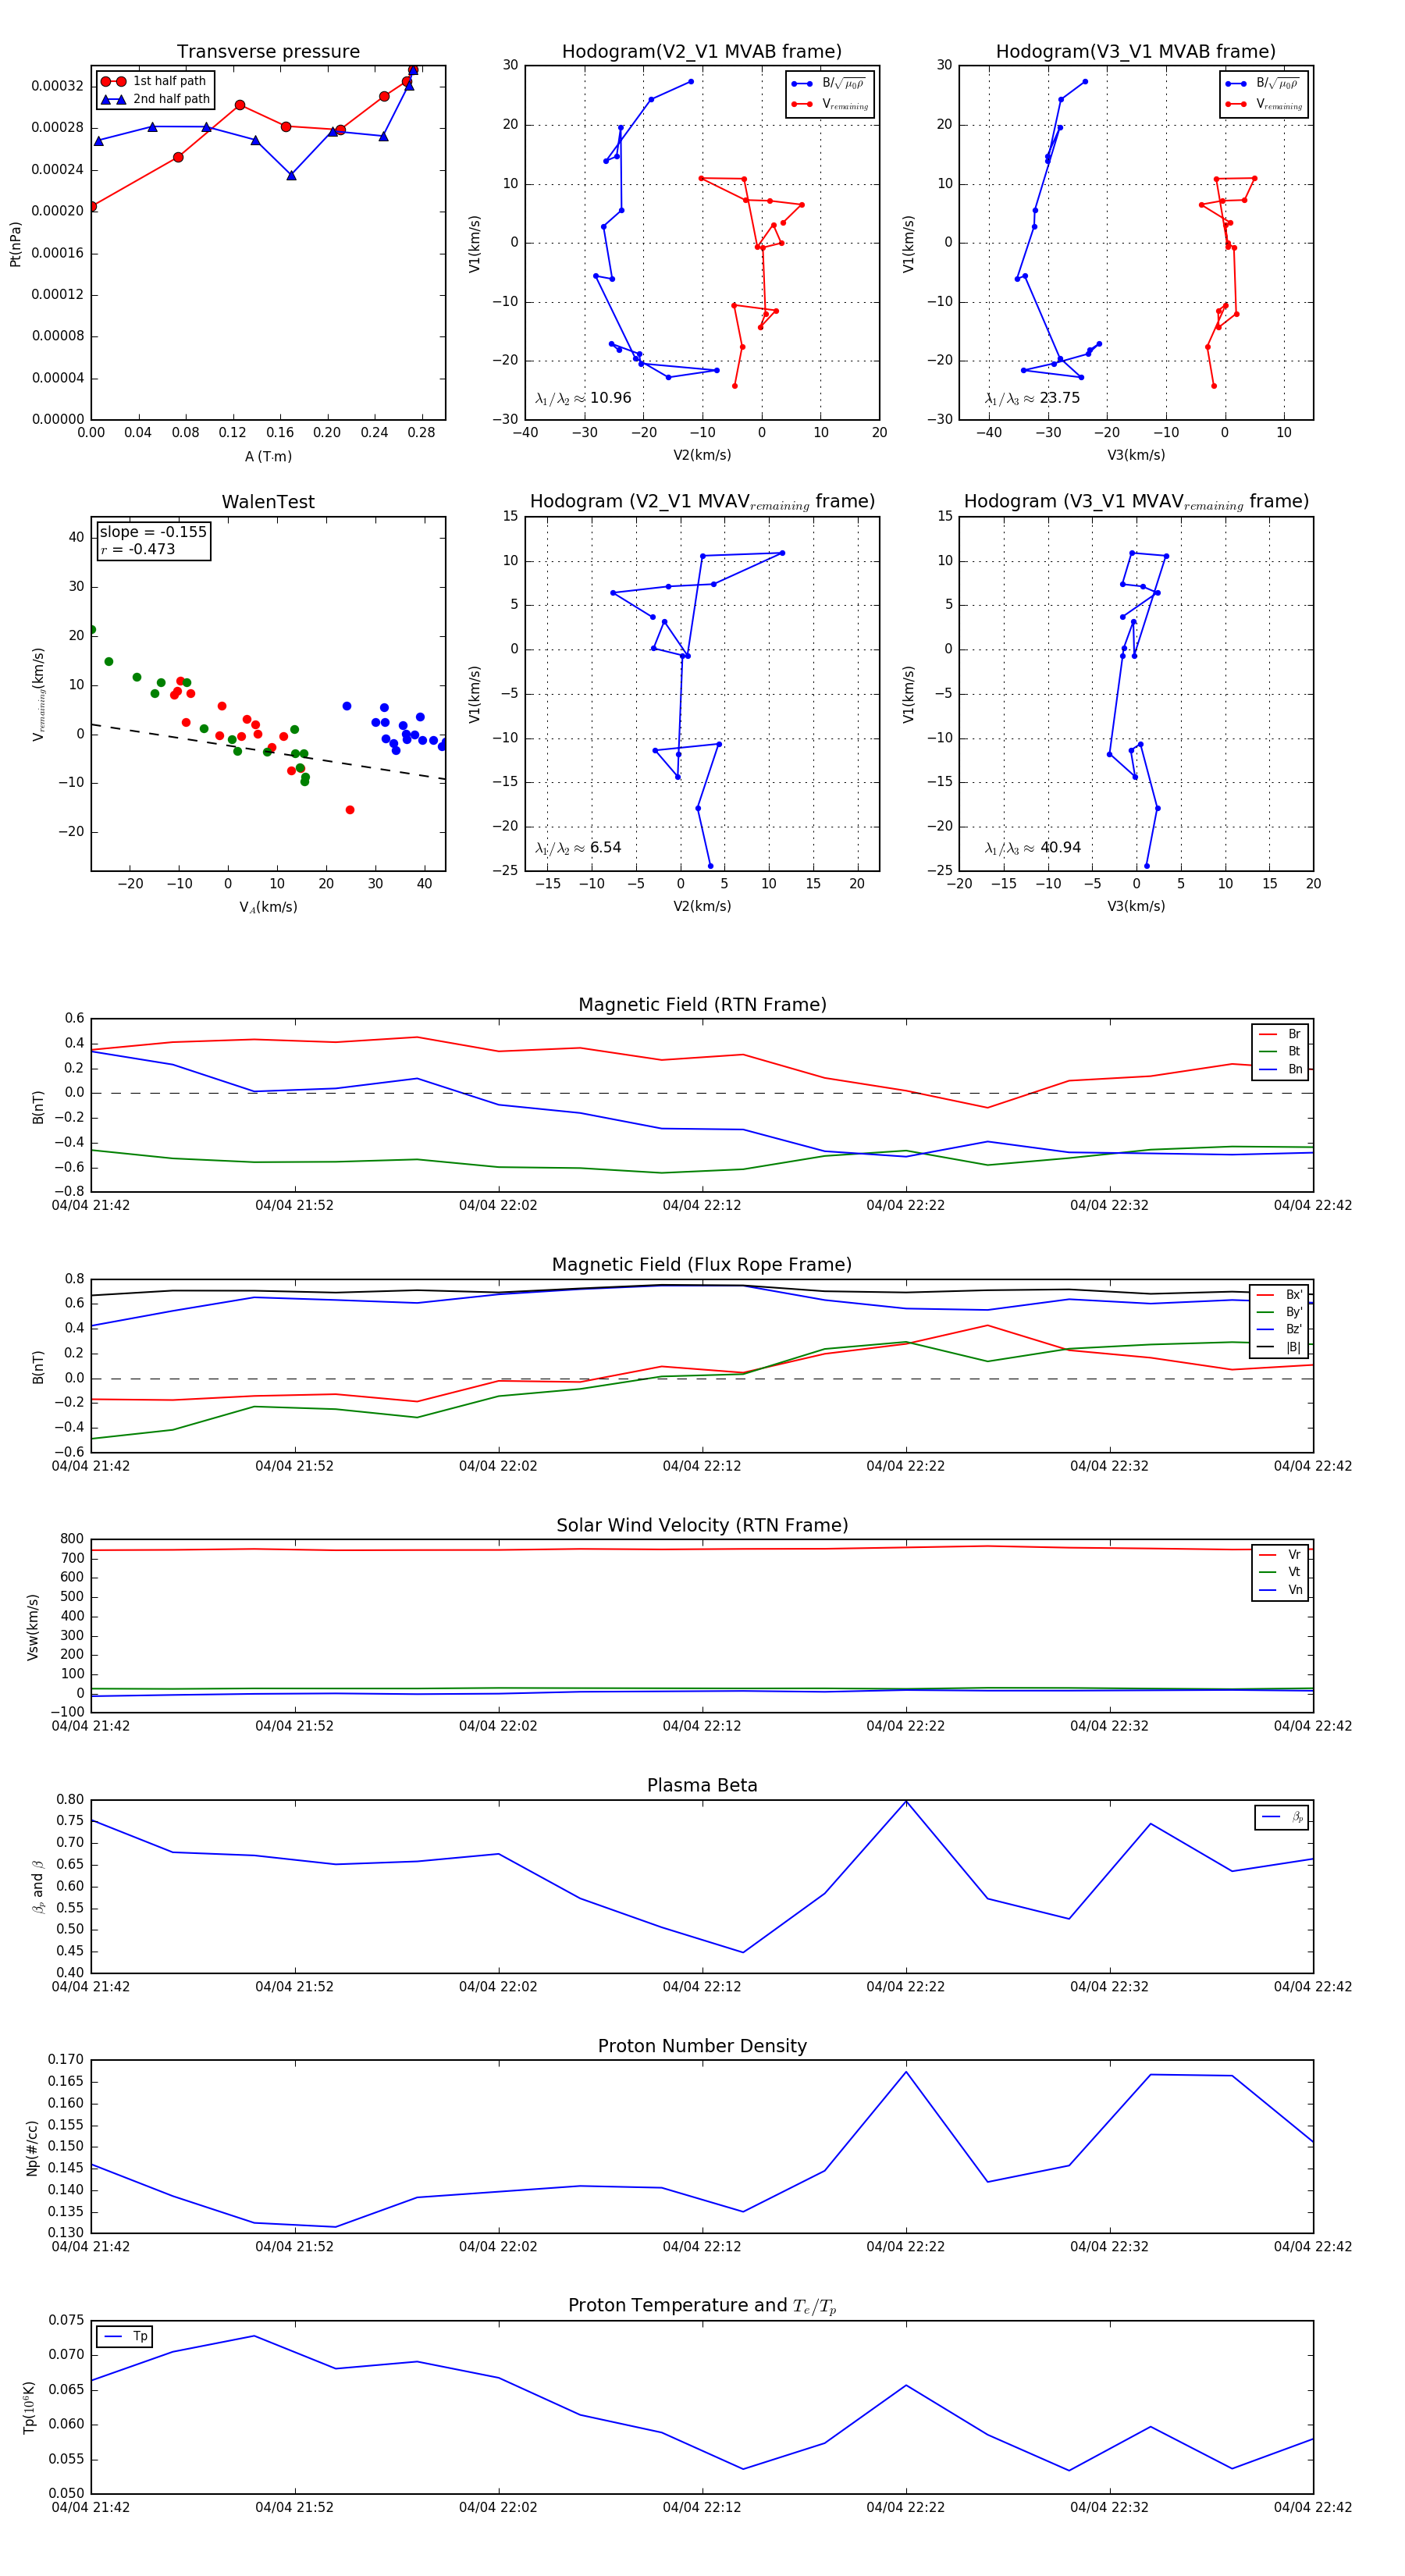Click Proton Temperature peak near 21:50
The height and width of the screenshot is (2576, 1405).
point(254,2336)
